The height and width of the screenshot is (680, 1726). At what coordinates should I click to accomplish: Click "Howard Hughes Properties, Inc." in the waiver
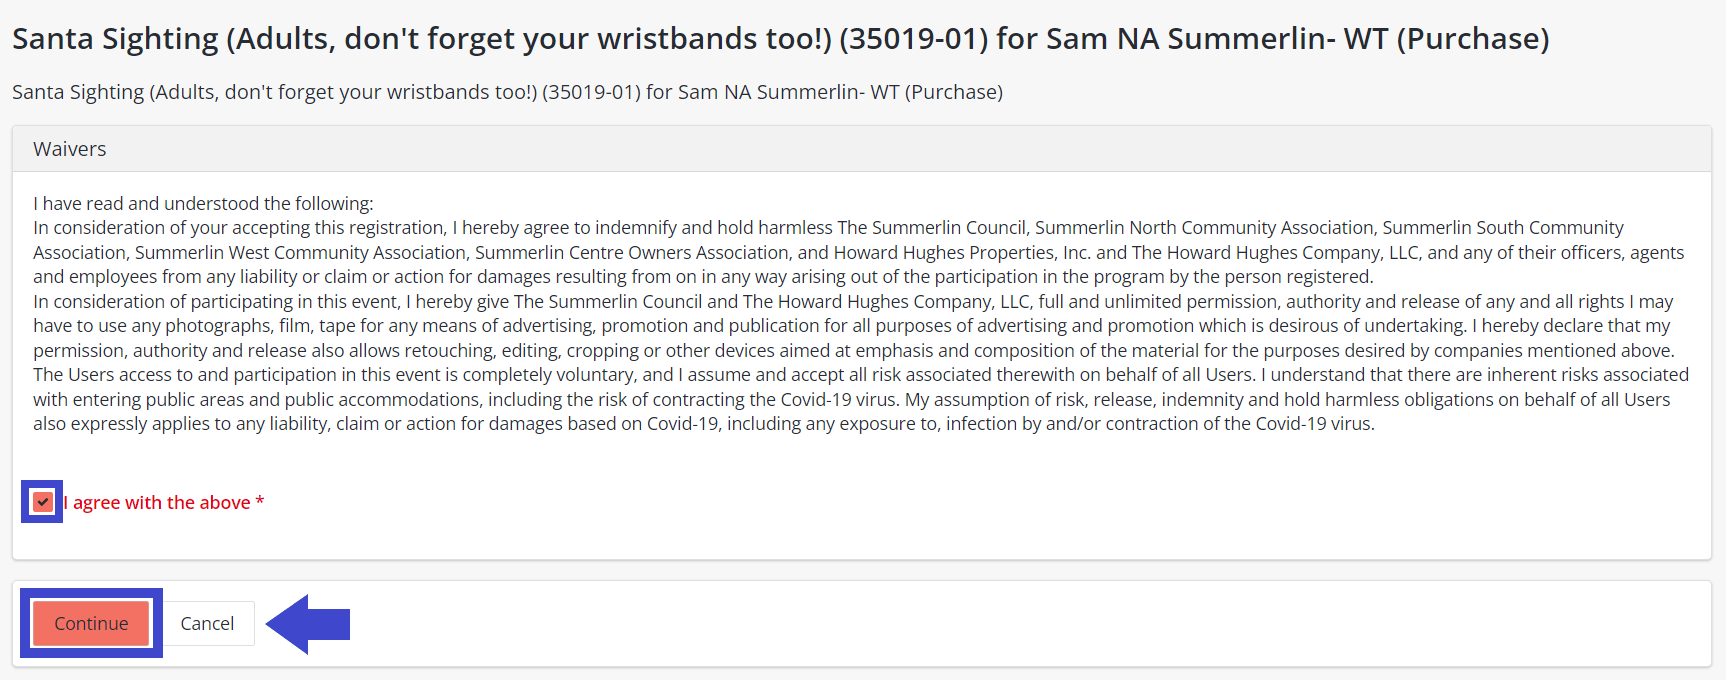click(962, 253)
